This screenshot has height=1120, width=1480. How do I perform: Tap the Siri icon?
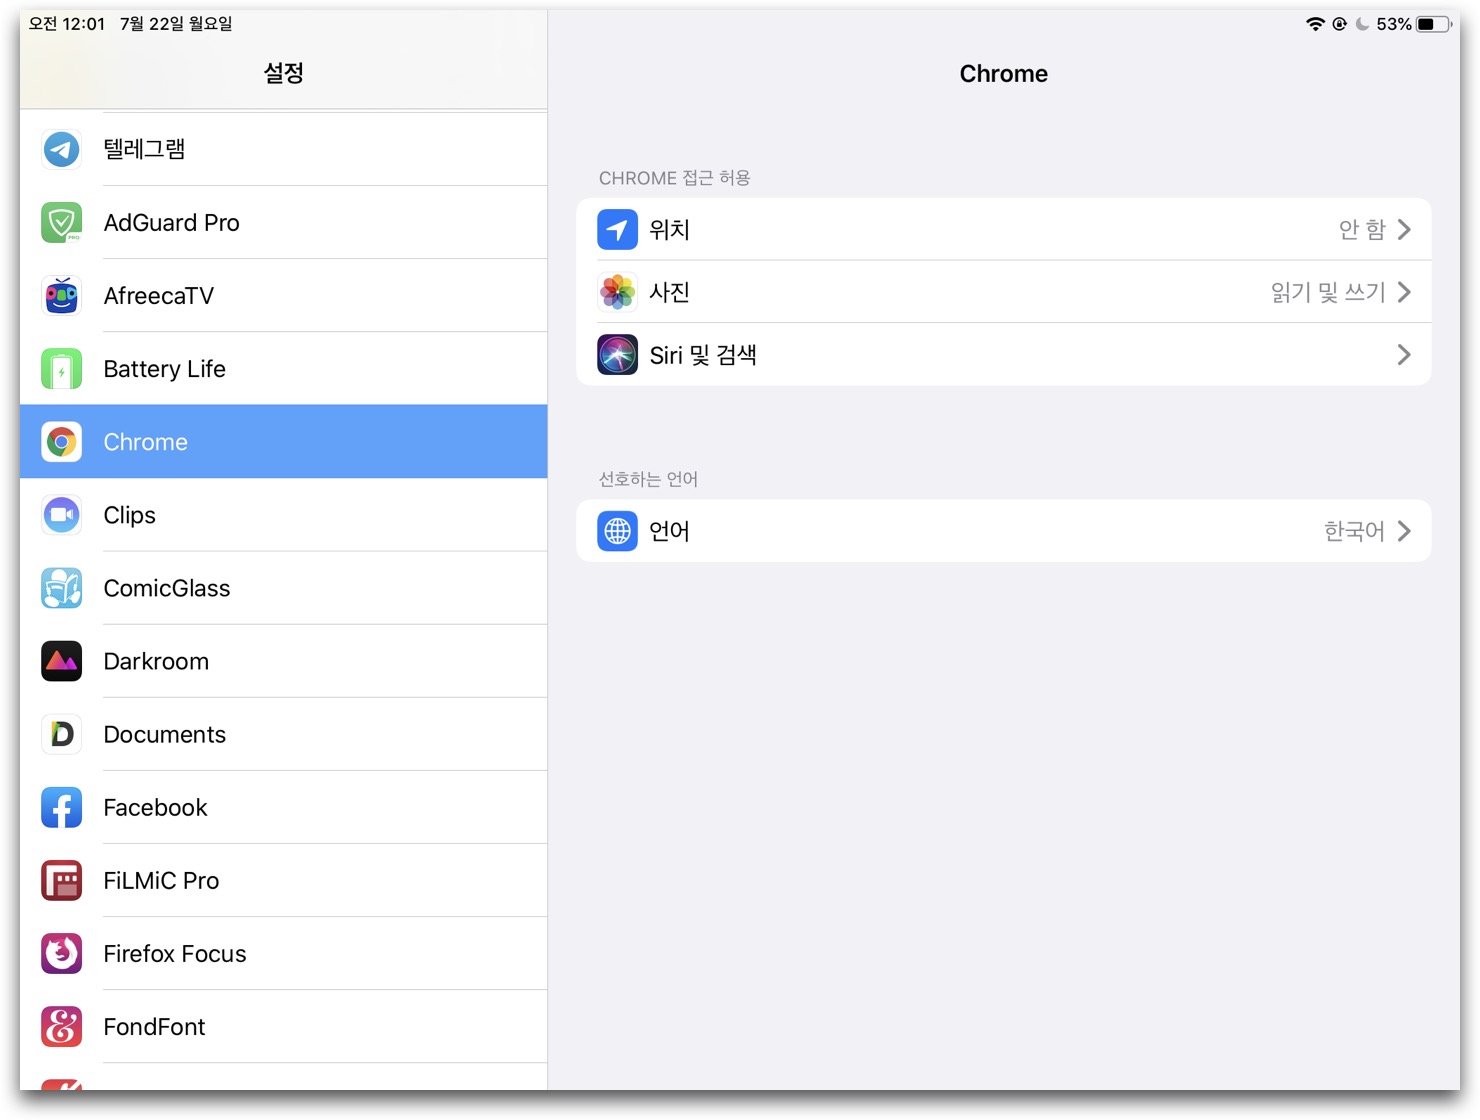click(617, 355)
